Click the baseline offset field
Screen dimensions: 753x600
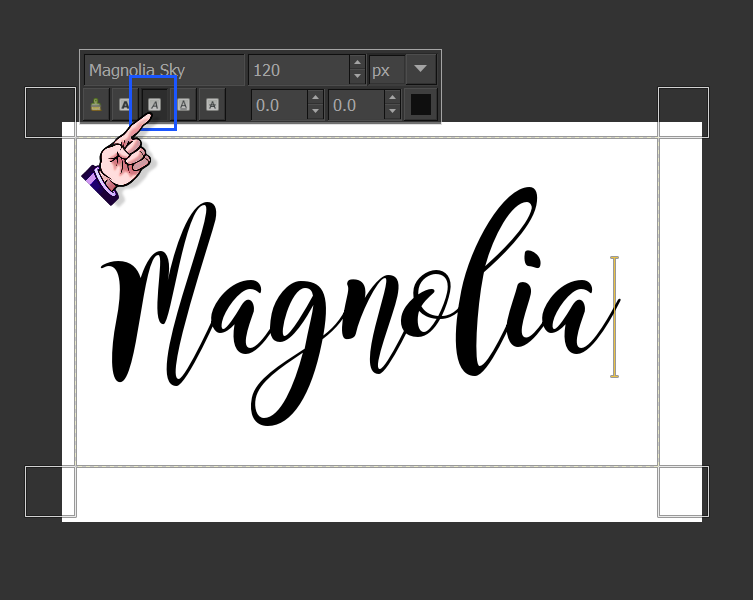point(279,105)
